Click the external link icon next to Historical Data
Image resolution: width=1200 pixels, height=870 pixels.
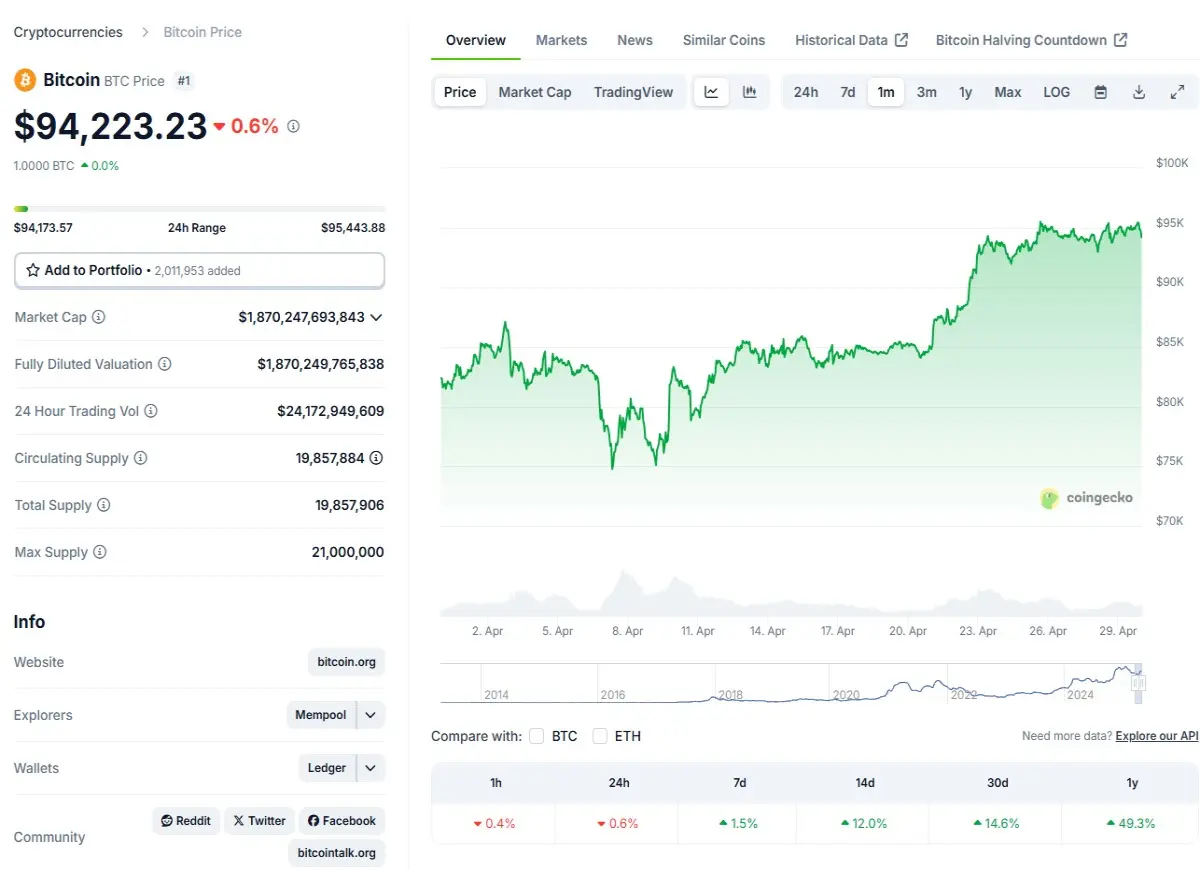[x=901, y=40]
